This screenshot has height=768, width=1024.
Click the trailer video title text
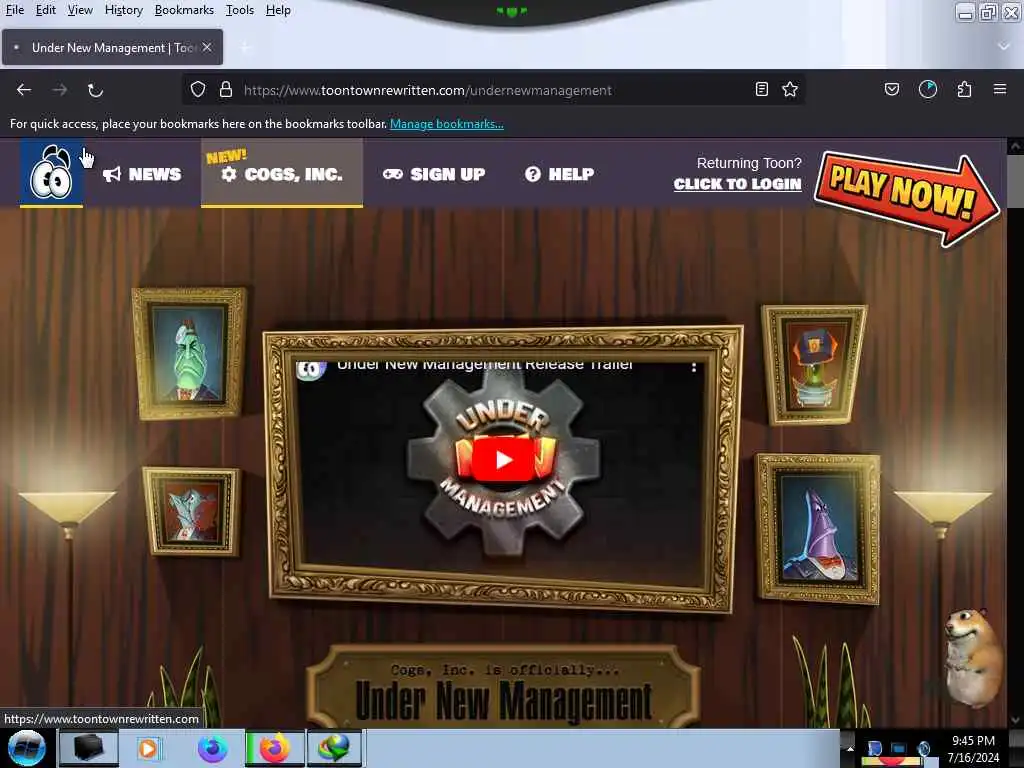coord(485,366)
